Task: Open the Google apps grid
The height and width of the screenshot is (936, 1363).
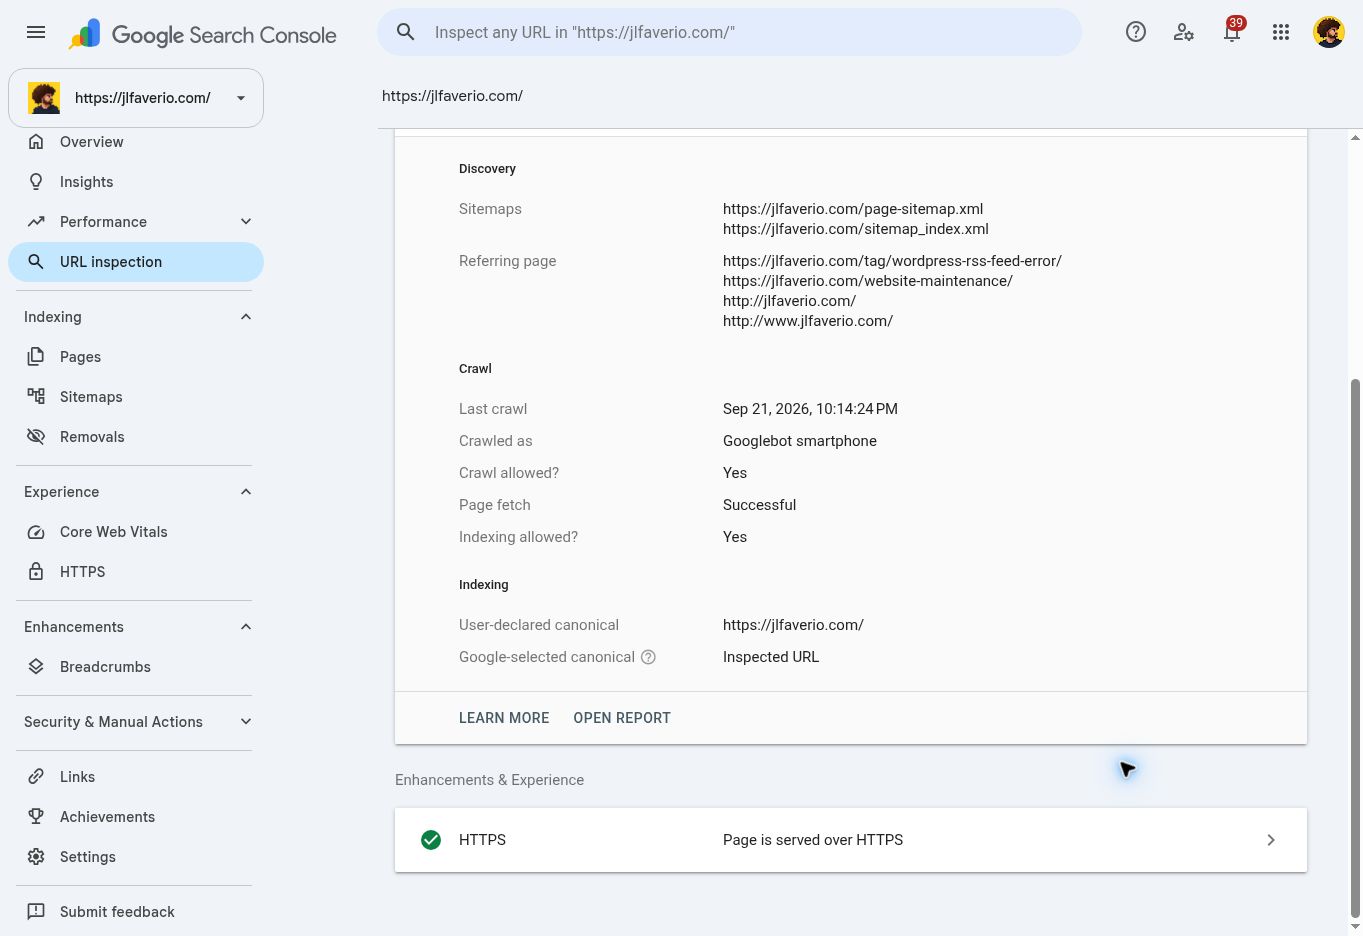Action: point(1281,32)
